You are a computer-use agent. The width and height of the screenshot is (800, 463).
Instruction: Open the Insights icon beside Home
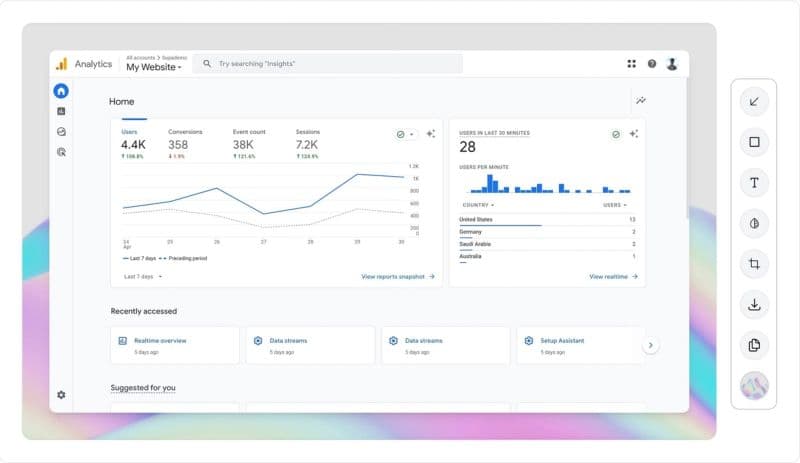641,101
